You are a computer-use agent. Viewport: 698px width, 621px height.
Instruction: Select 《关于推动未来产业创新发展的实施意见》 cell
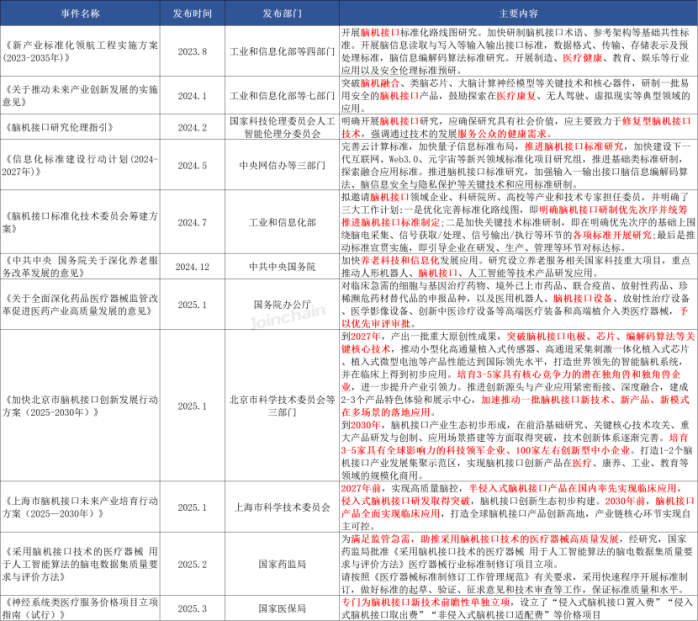80,95
